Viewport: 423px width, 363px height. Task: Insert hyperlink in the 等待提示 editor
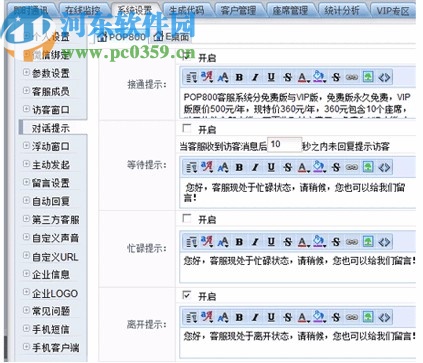[x=352, y=167]
